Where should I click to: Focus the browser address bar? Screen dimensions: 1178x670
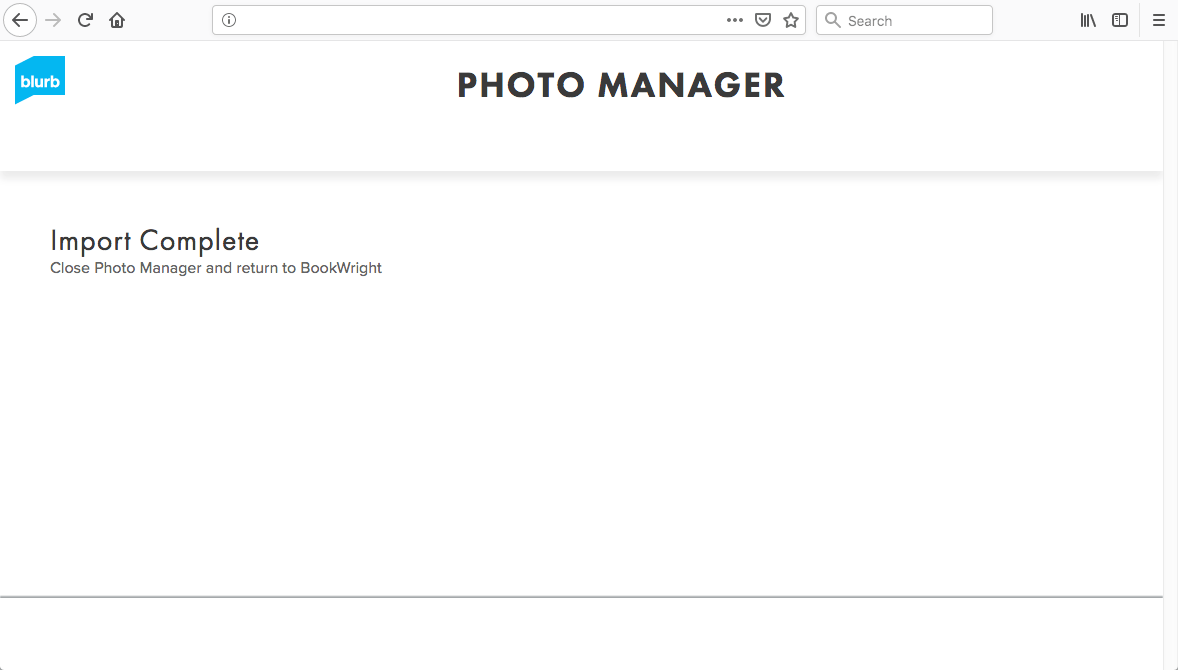[473, 20]
